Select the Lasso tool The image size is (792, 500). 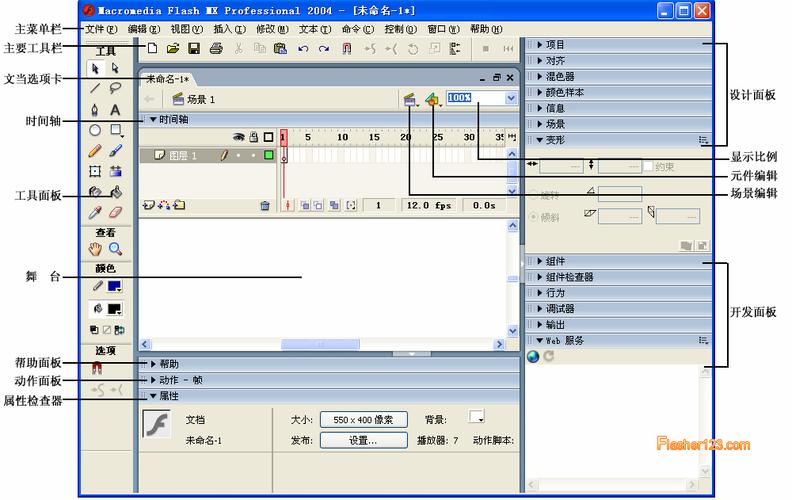point(116,89)
